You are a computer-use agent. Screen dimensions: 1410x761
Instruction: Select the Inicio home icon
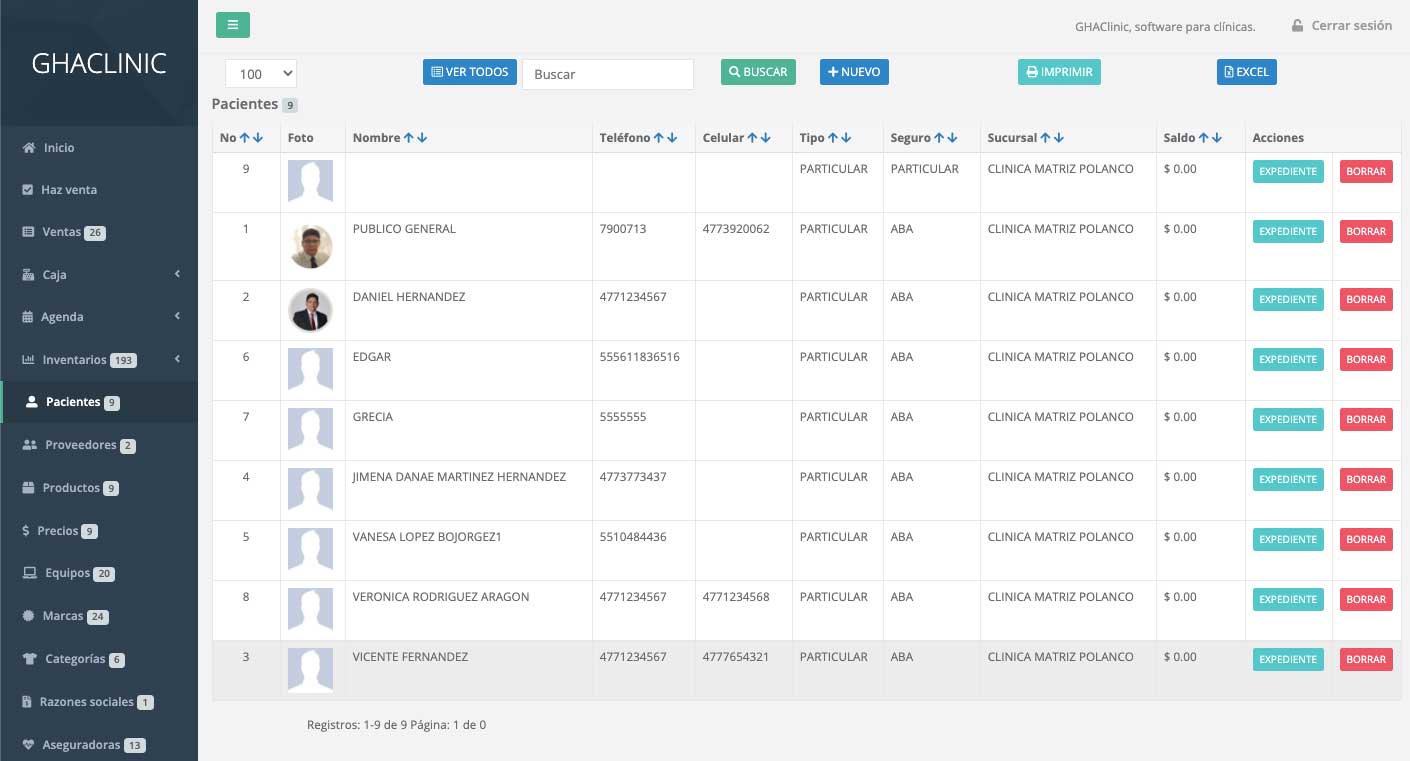point(30,147)
